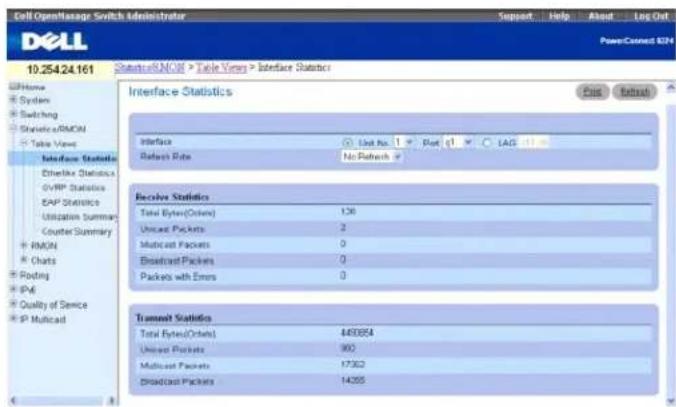Open the Port dropdown

pos(459,142)
